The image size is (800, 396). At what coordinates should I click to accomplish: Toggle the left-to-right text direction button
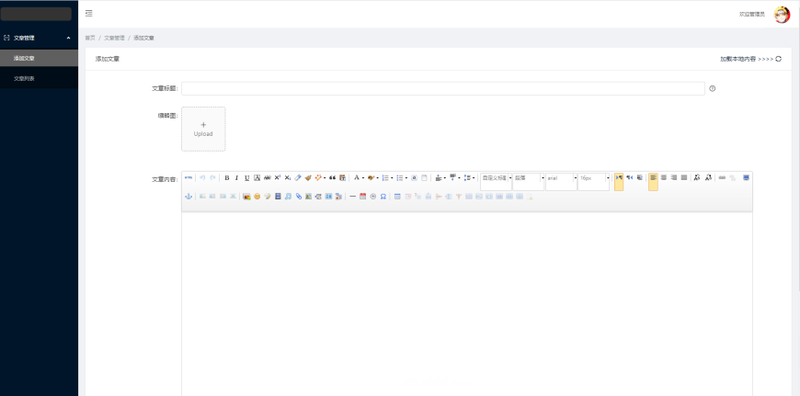click(x=619, y=181)
